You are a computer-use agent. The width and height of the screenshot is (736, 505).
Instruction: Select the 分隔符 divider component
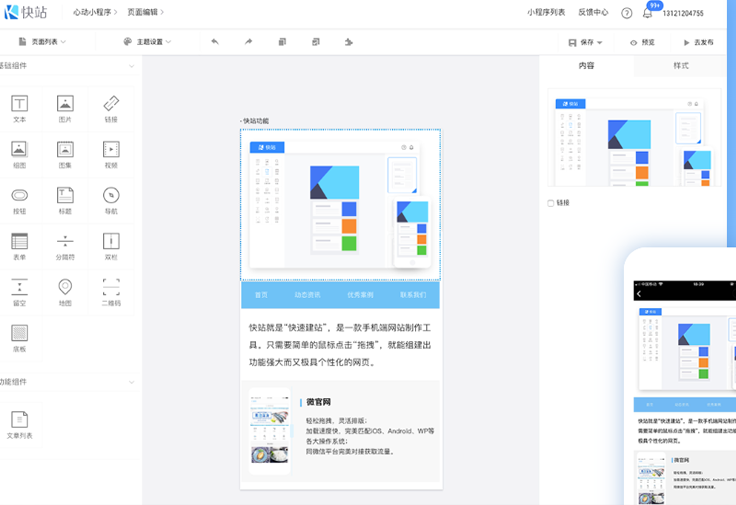coord(65,246)
